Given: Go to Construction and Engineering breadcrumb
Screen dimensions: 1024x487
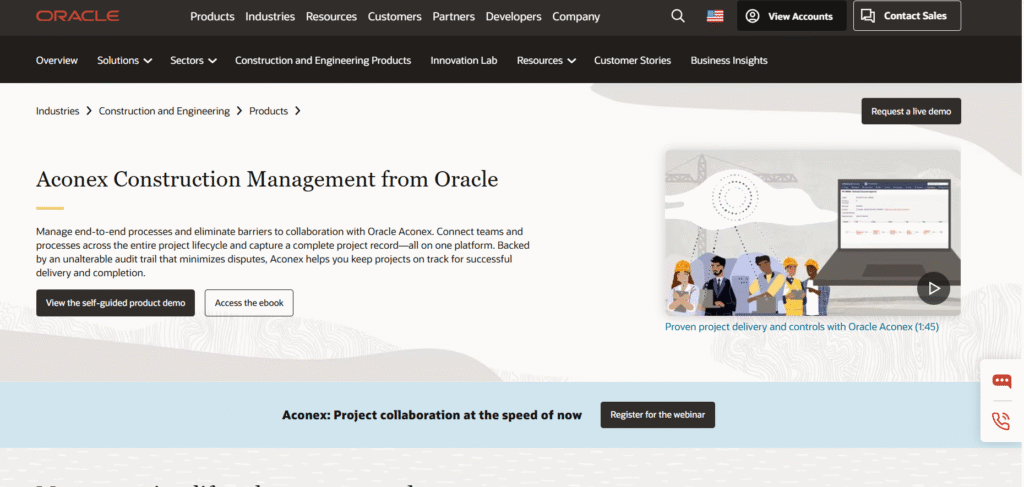Looking at the screenshot, I should point(164,111).
